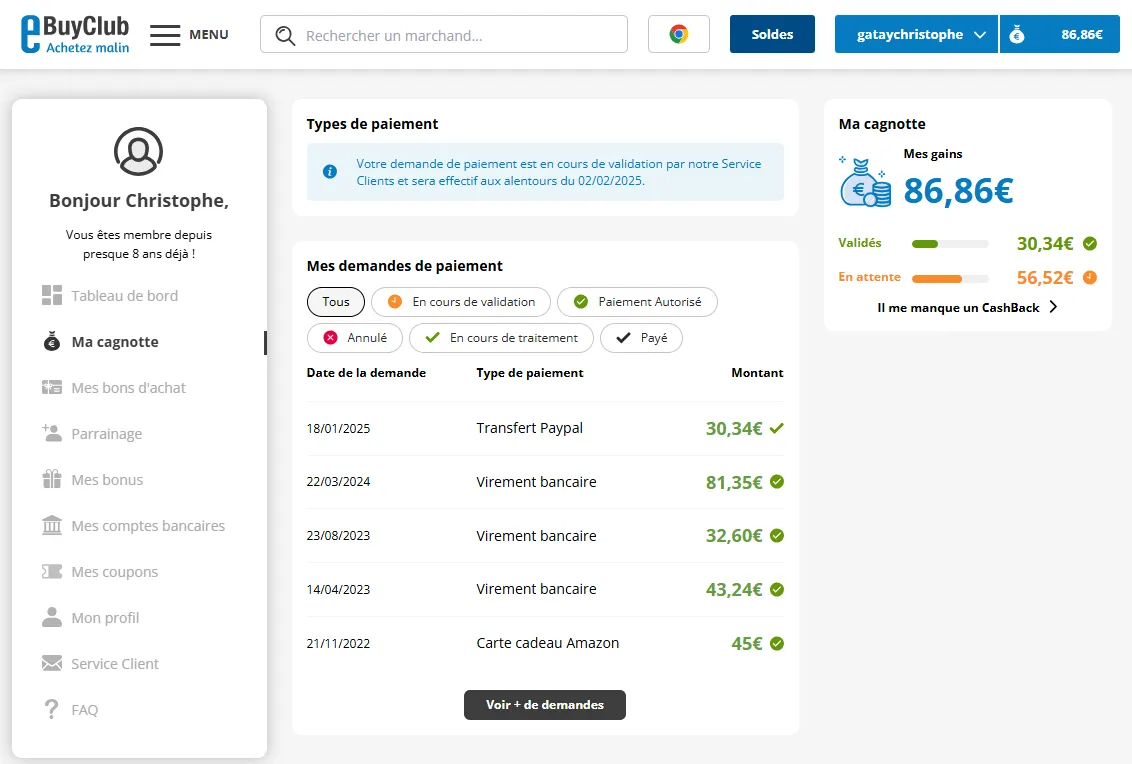Screen dimensions: 1132x764
Task: Open Mes bonus section
Action: [x=107, y=479]
